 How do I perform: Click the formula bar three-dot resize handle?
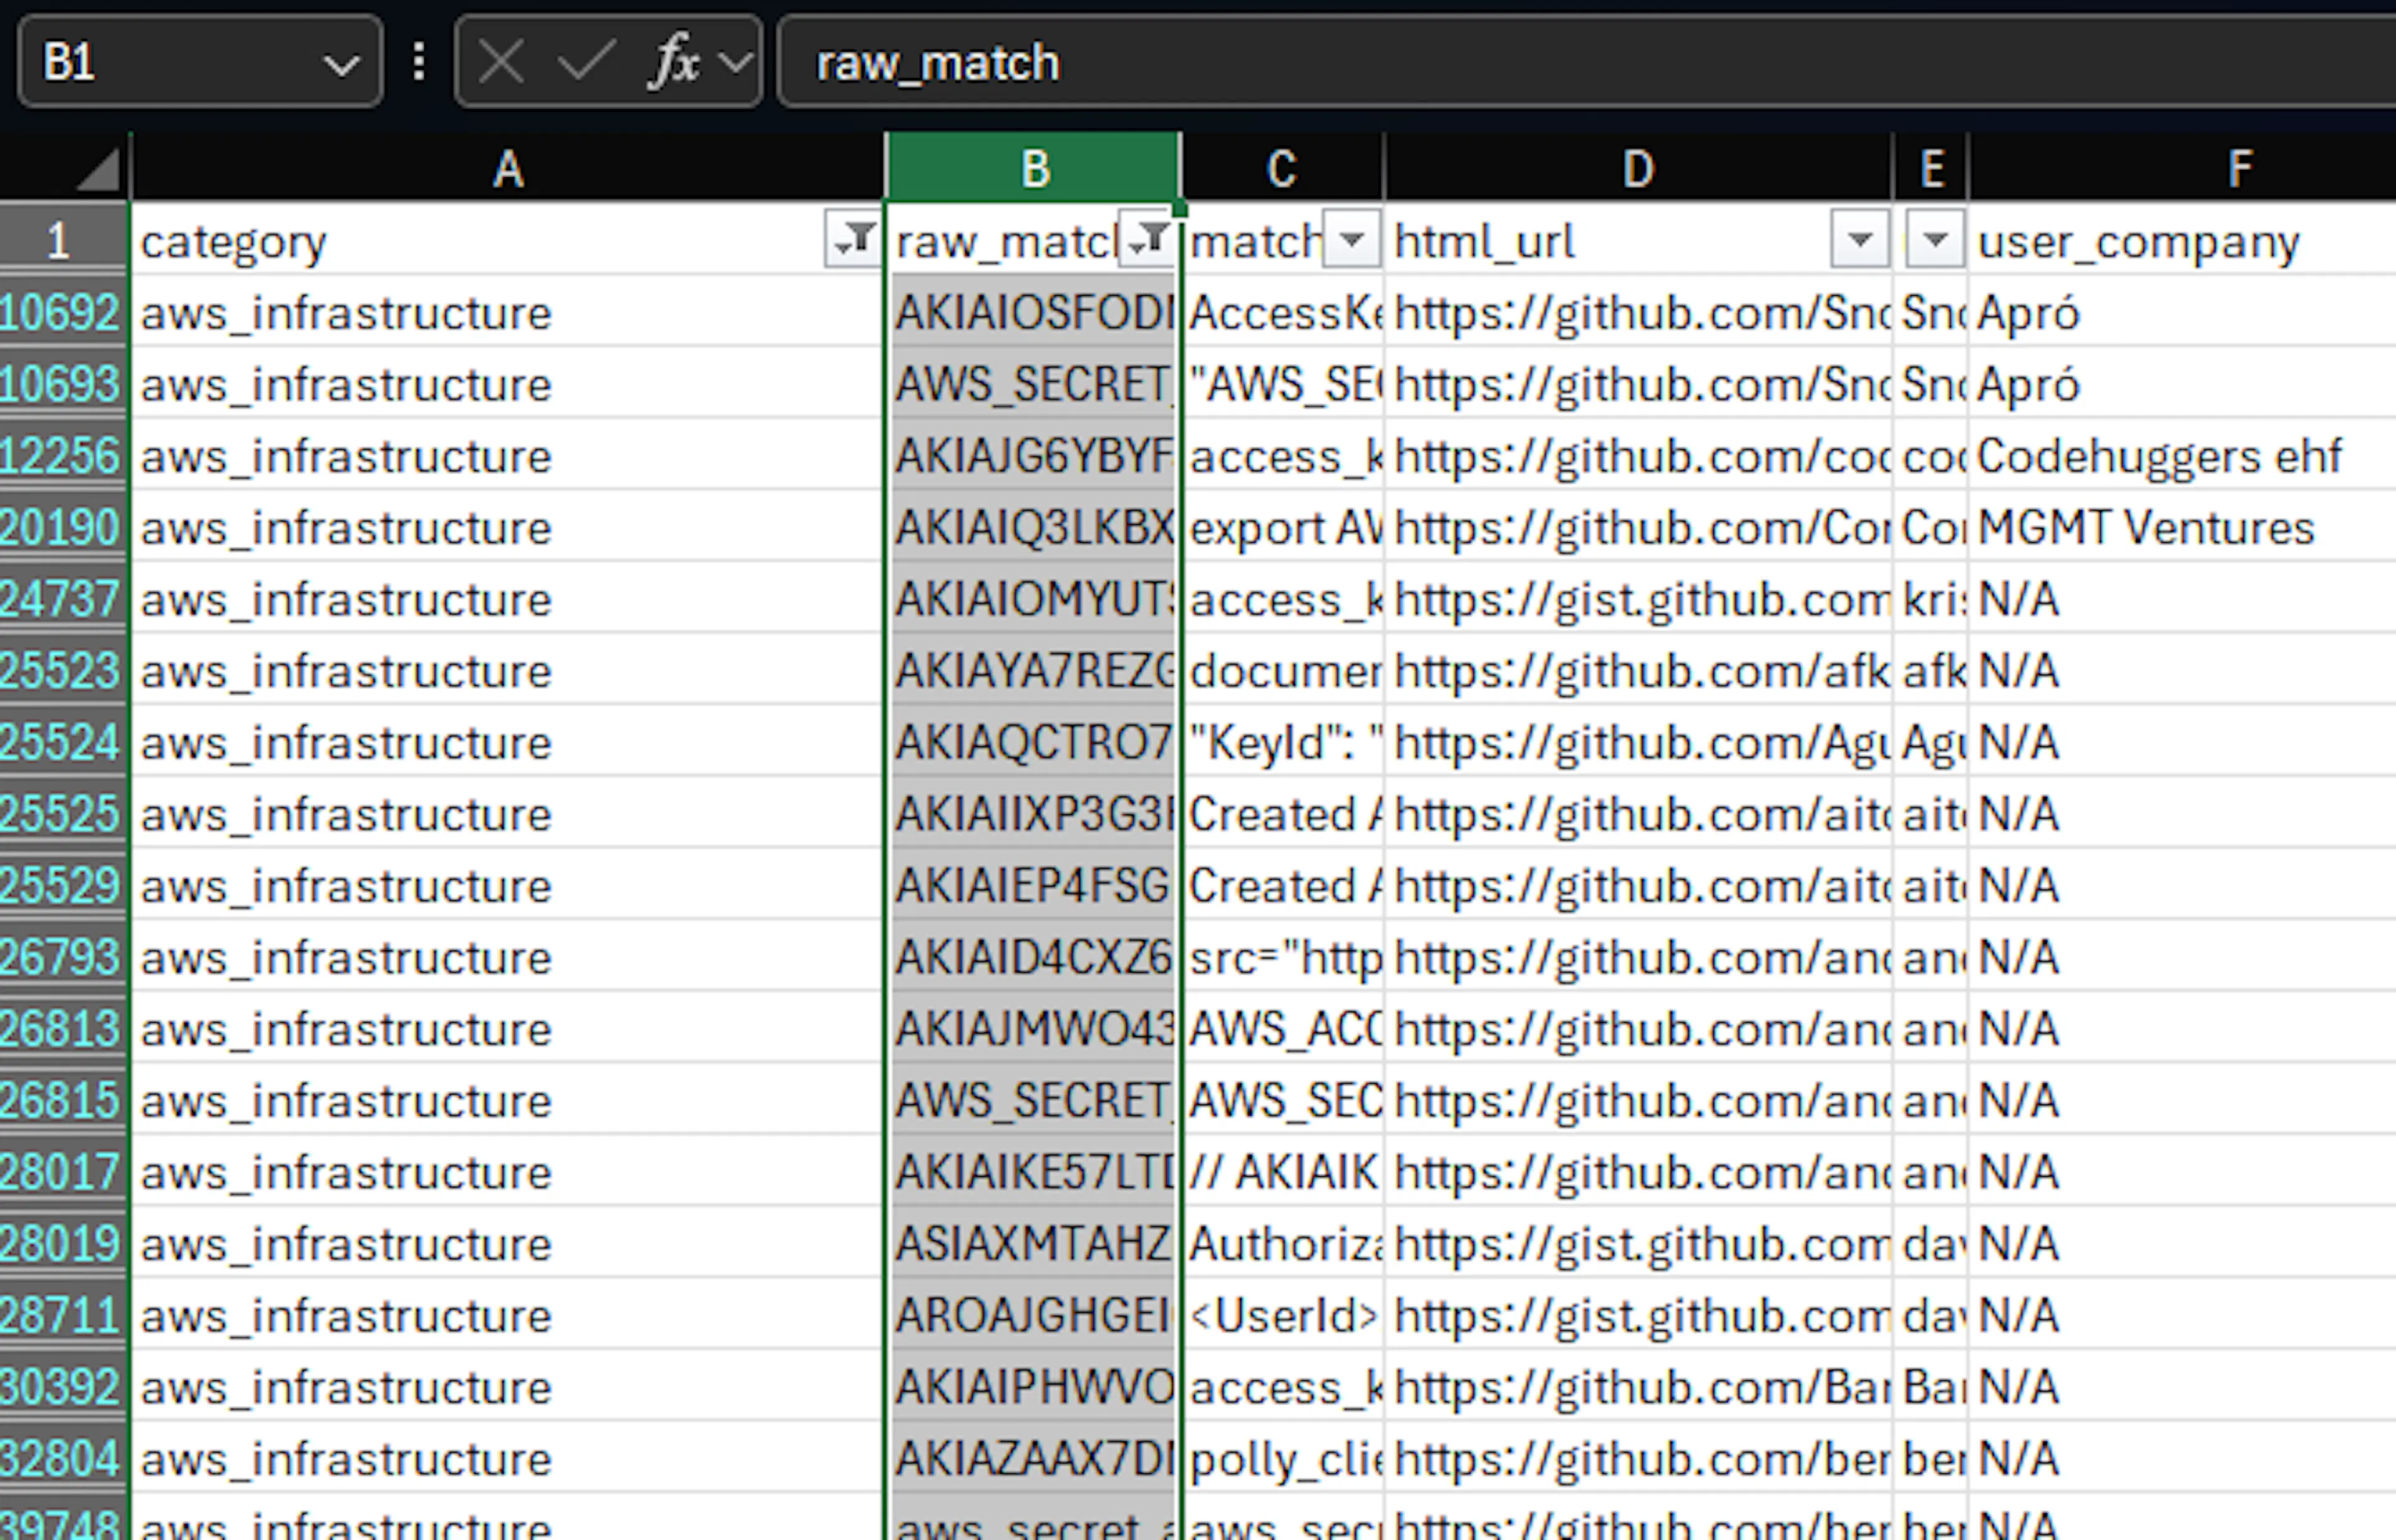tap(419, 62)
